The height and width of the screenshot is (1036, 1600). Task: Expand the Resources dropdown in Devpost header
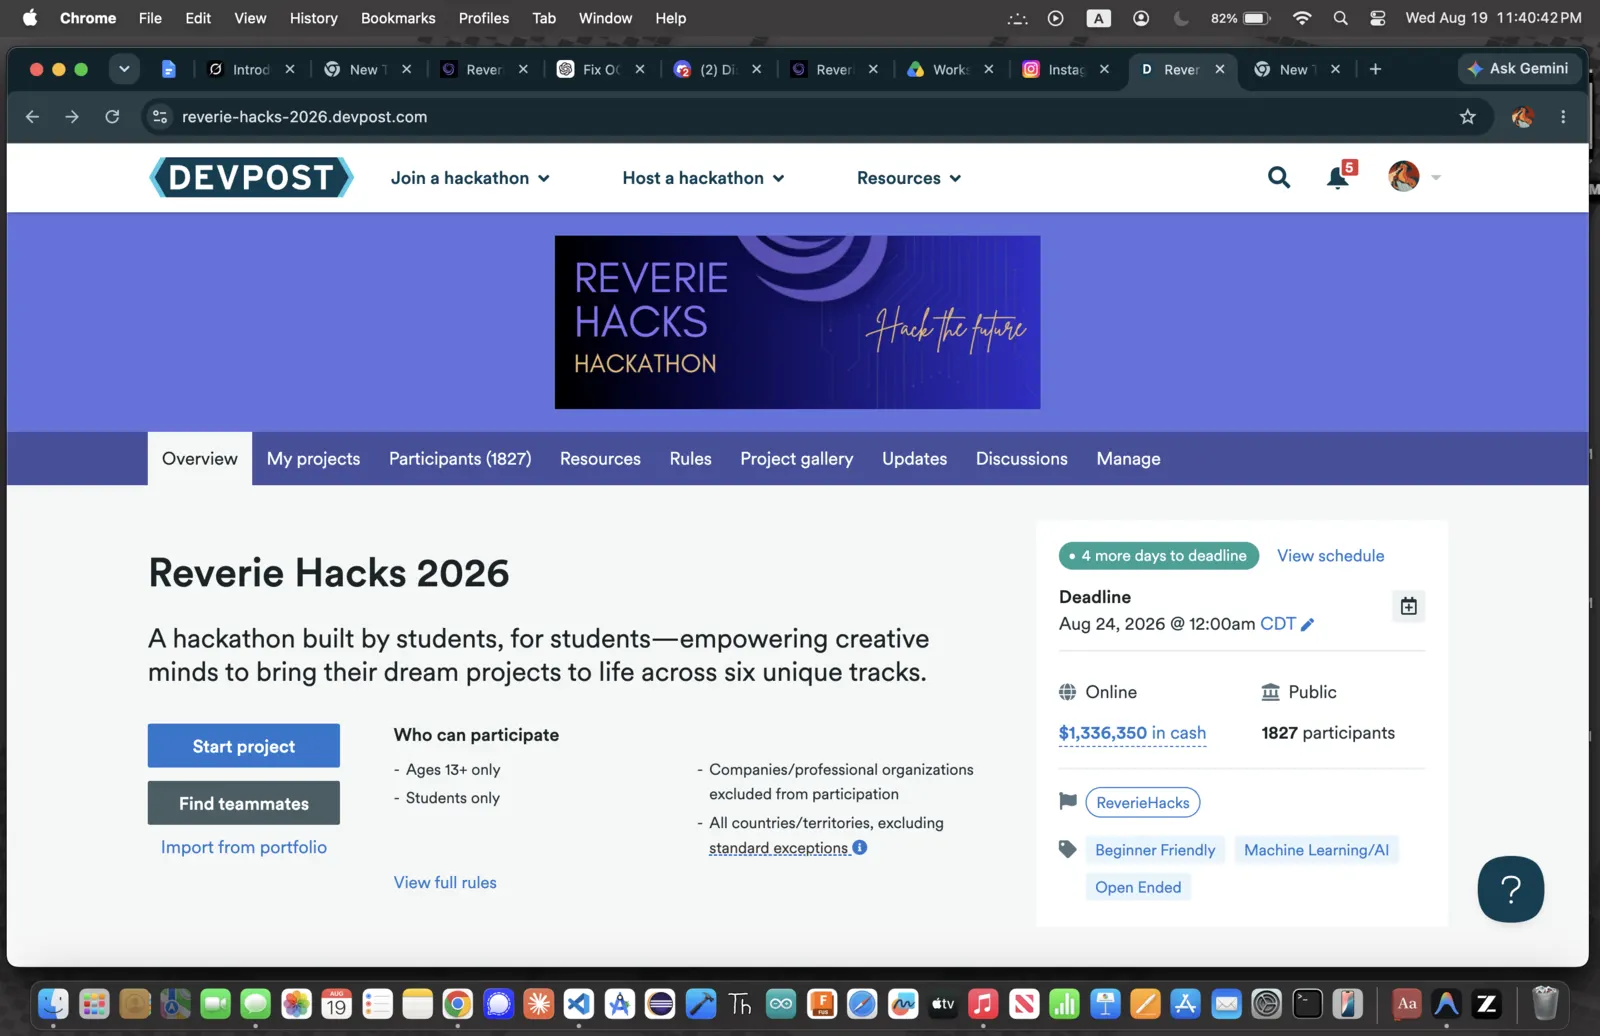point(909,178)
